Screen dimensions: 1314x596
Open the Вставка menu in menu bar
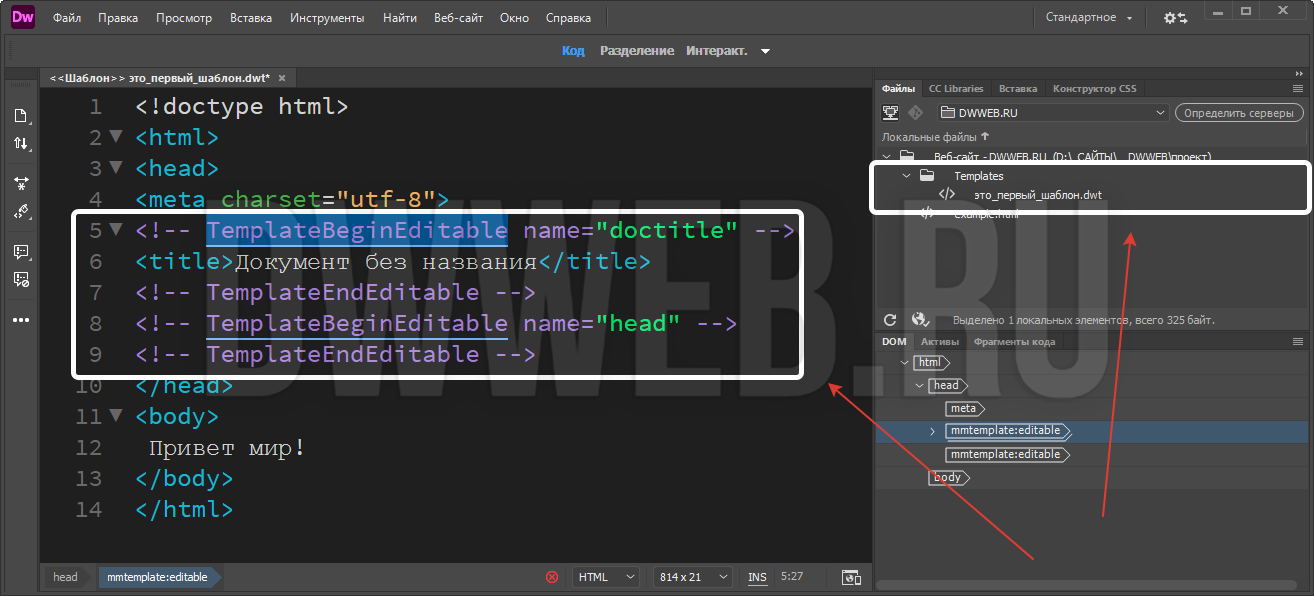250,18
